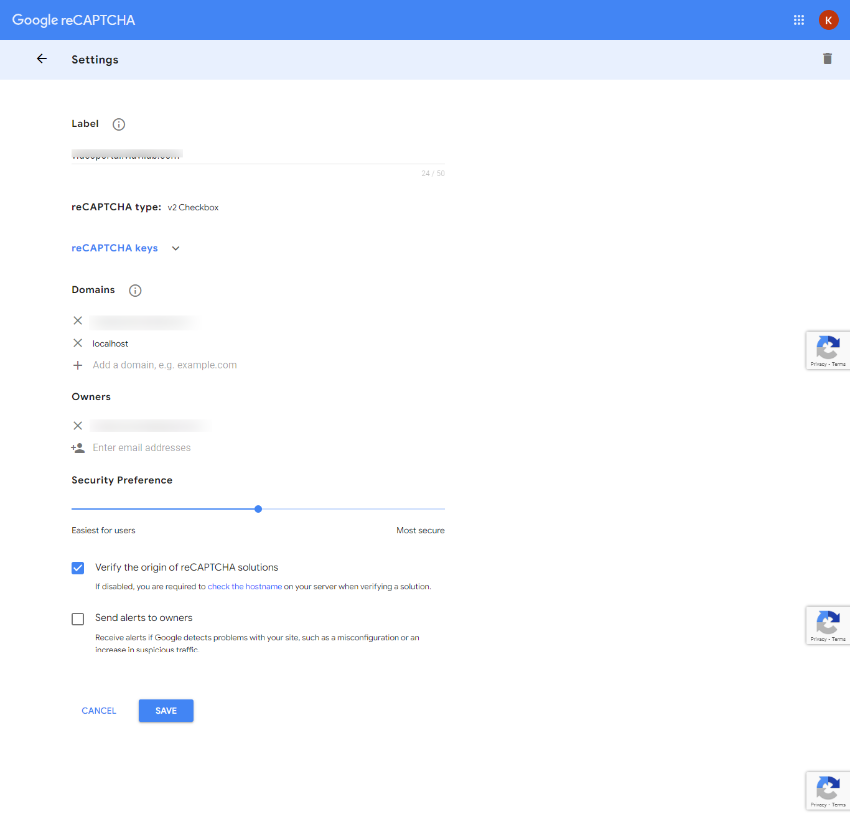Open the account avatar menu
Screen dimensions: 850x819
coord(828,20)
